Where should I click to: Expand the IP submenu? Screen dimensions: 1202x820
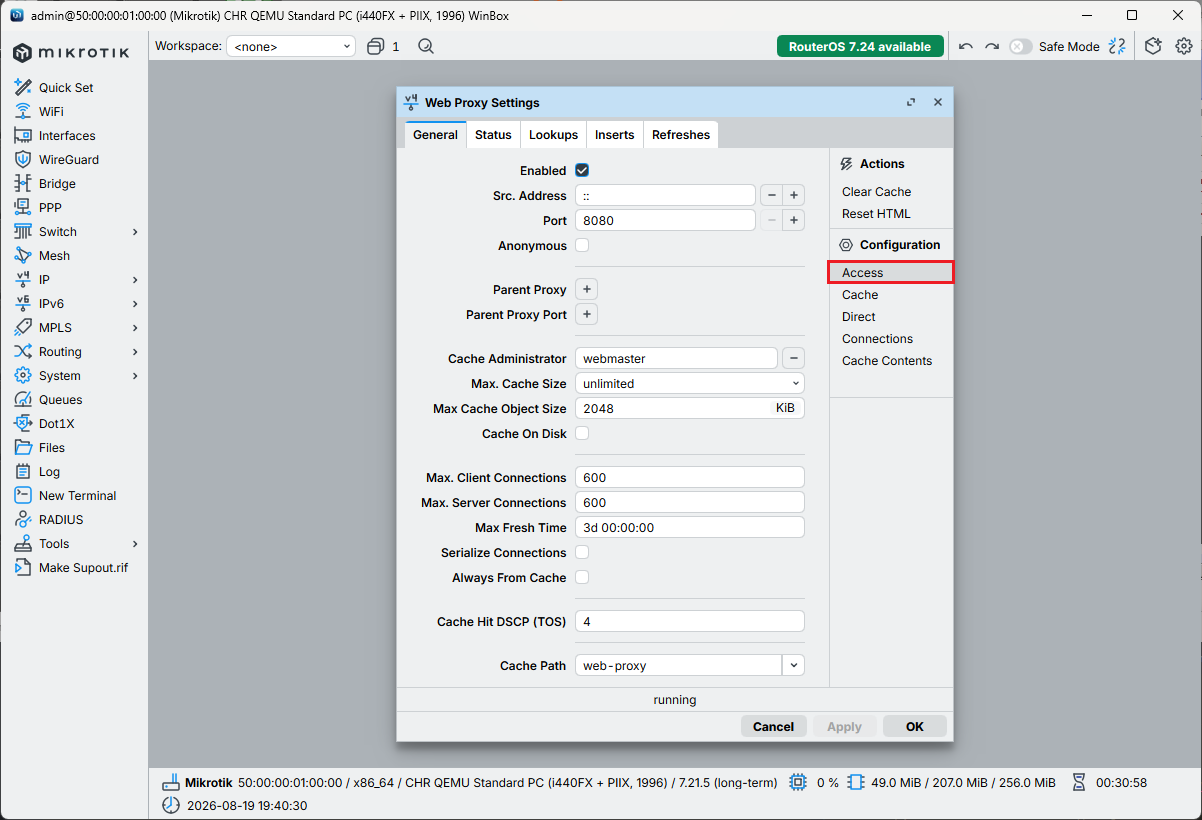[x=135, y=280]
